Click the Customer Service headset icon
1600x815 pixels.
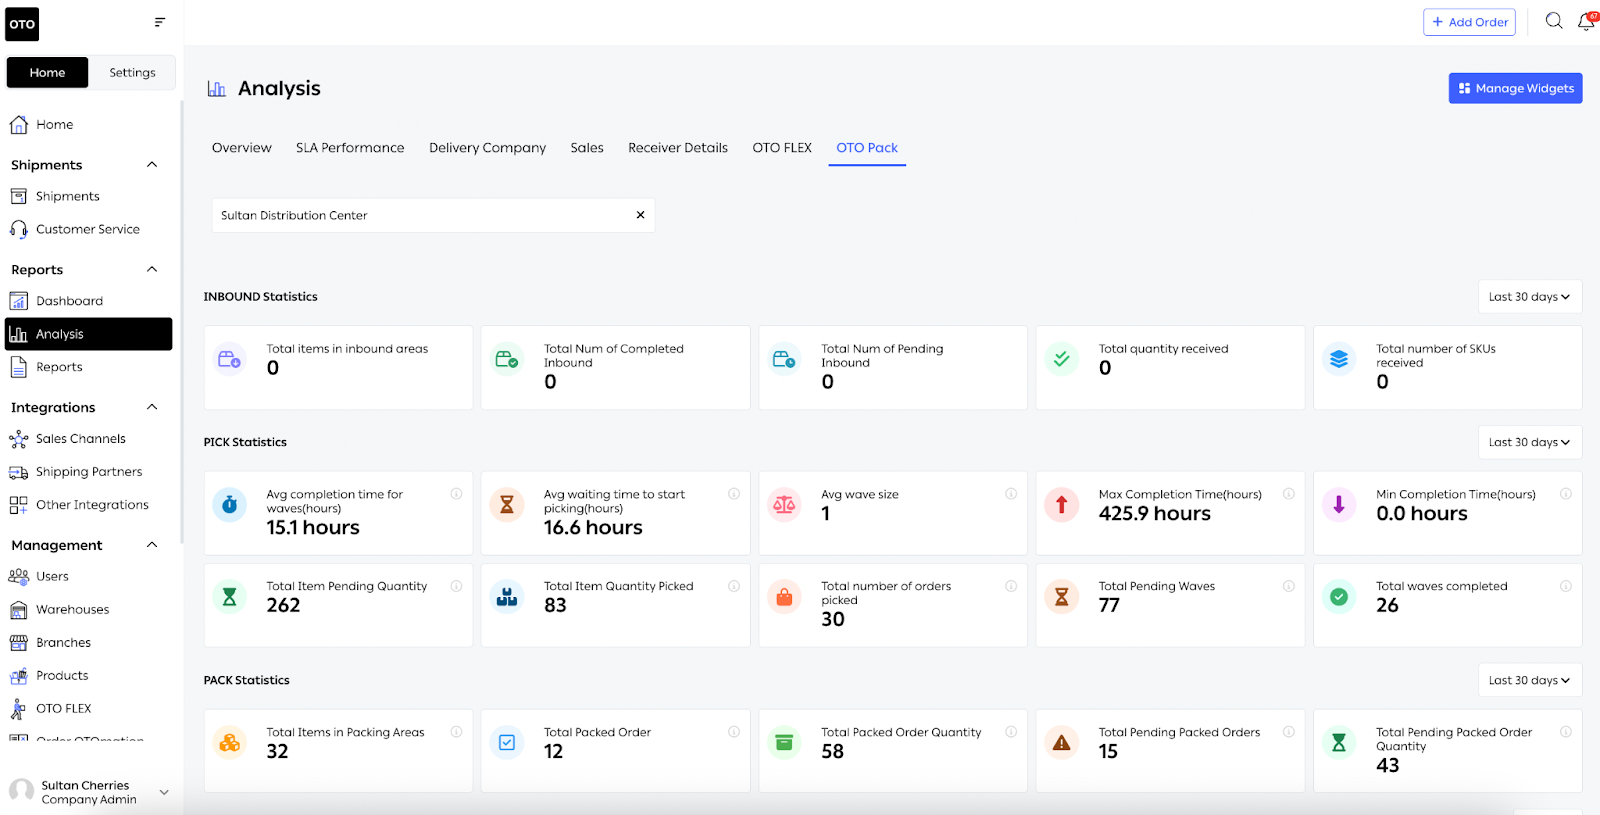(x=18, y=229)
